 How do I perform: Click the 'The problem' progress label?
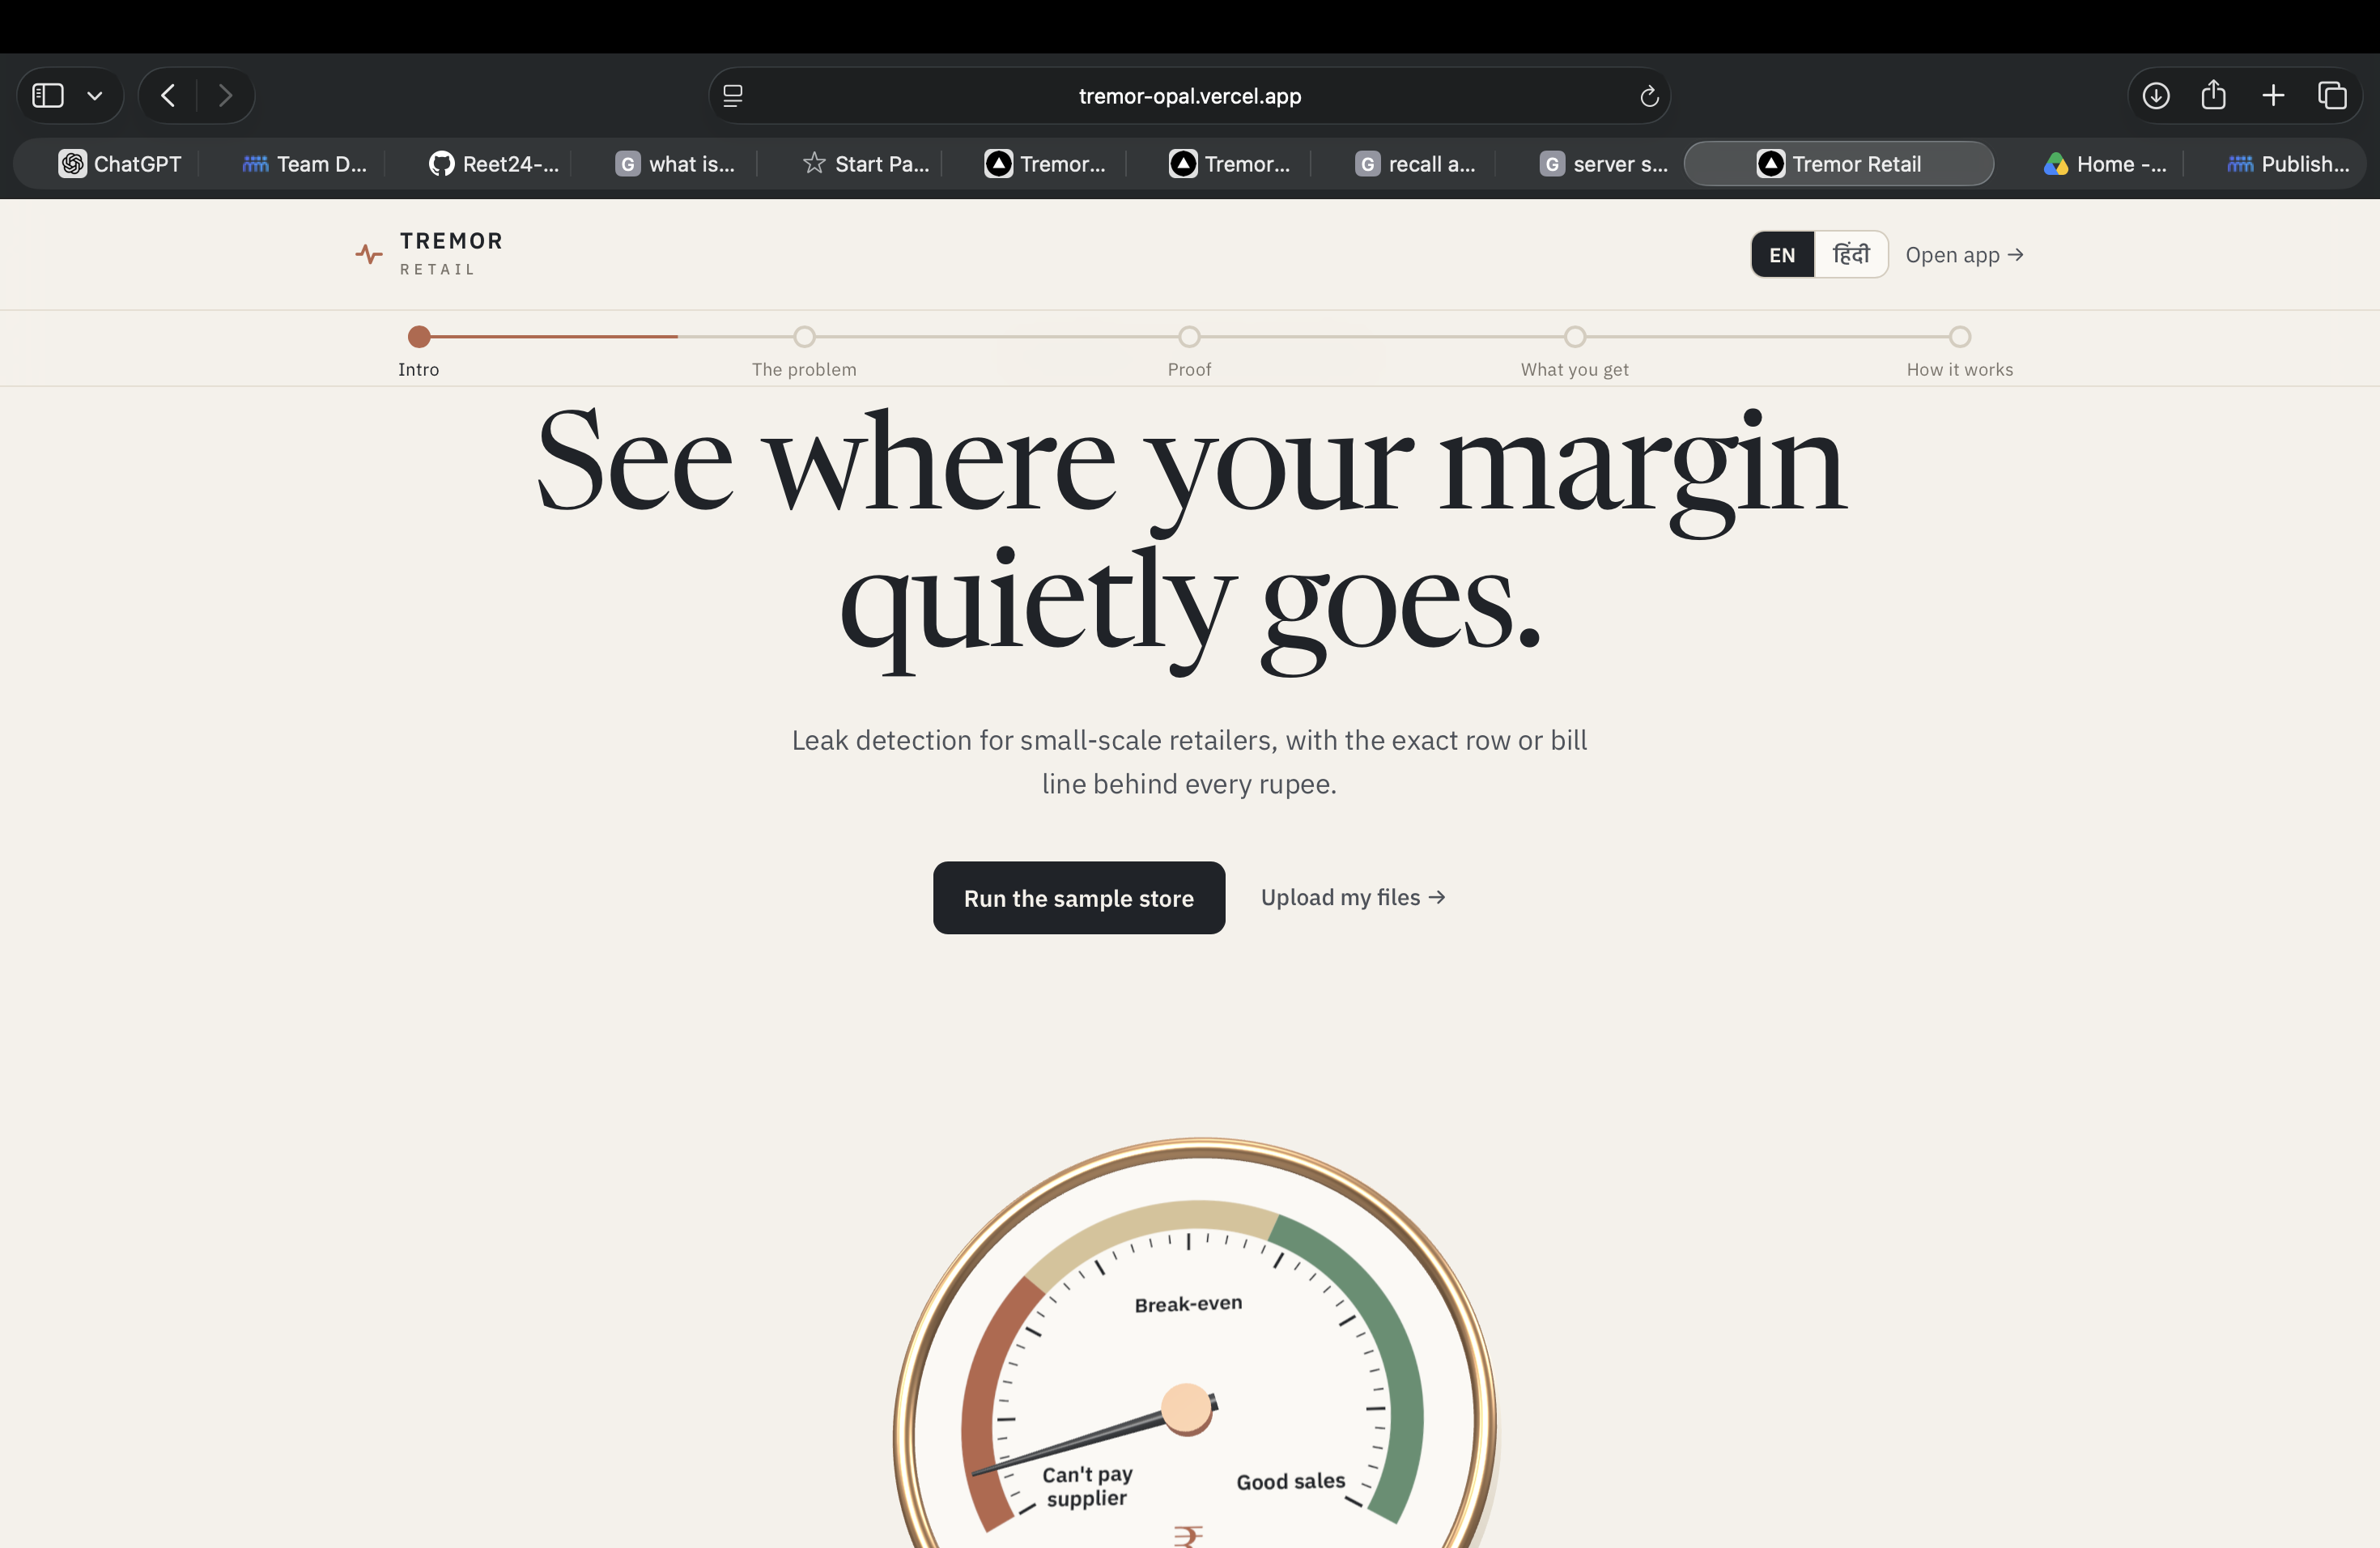point(804,370)
